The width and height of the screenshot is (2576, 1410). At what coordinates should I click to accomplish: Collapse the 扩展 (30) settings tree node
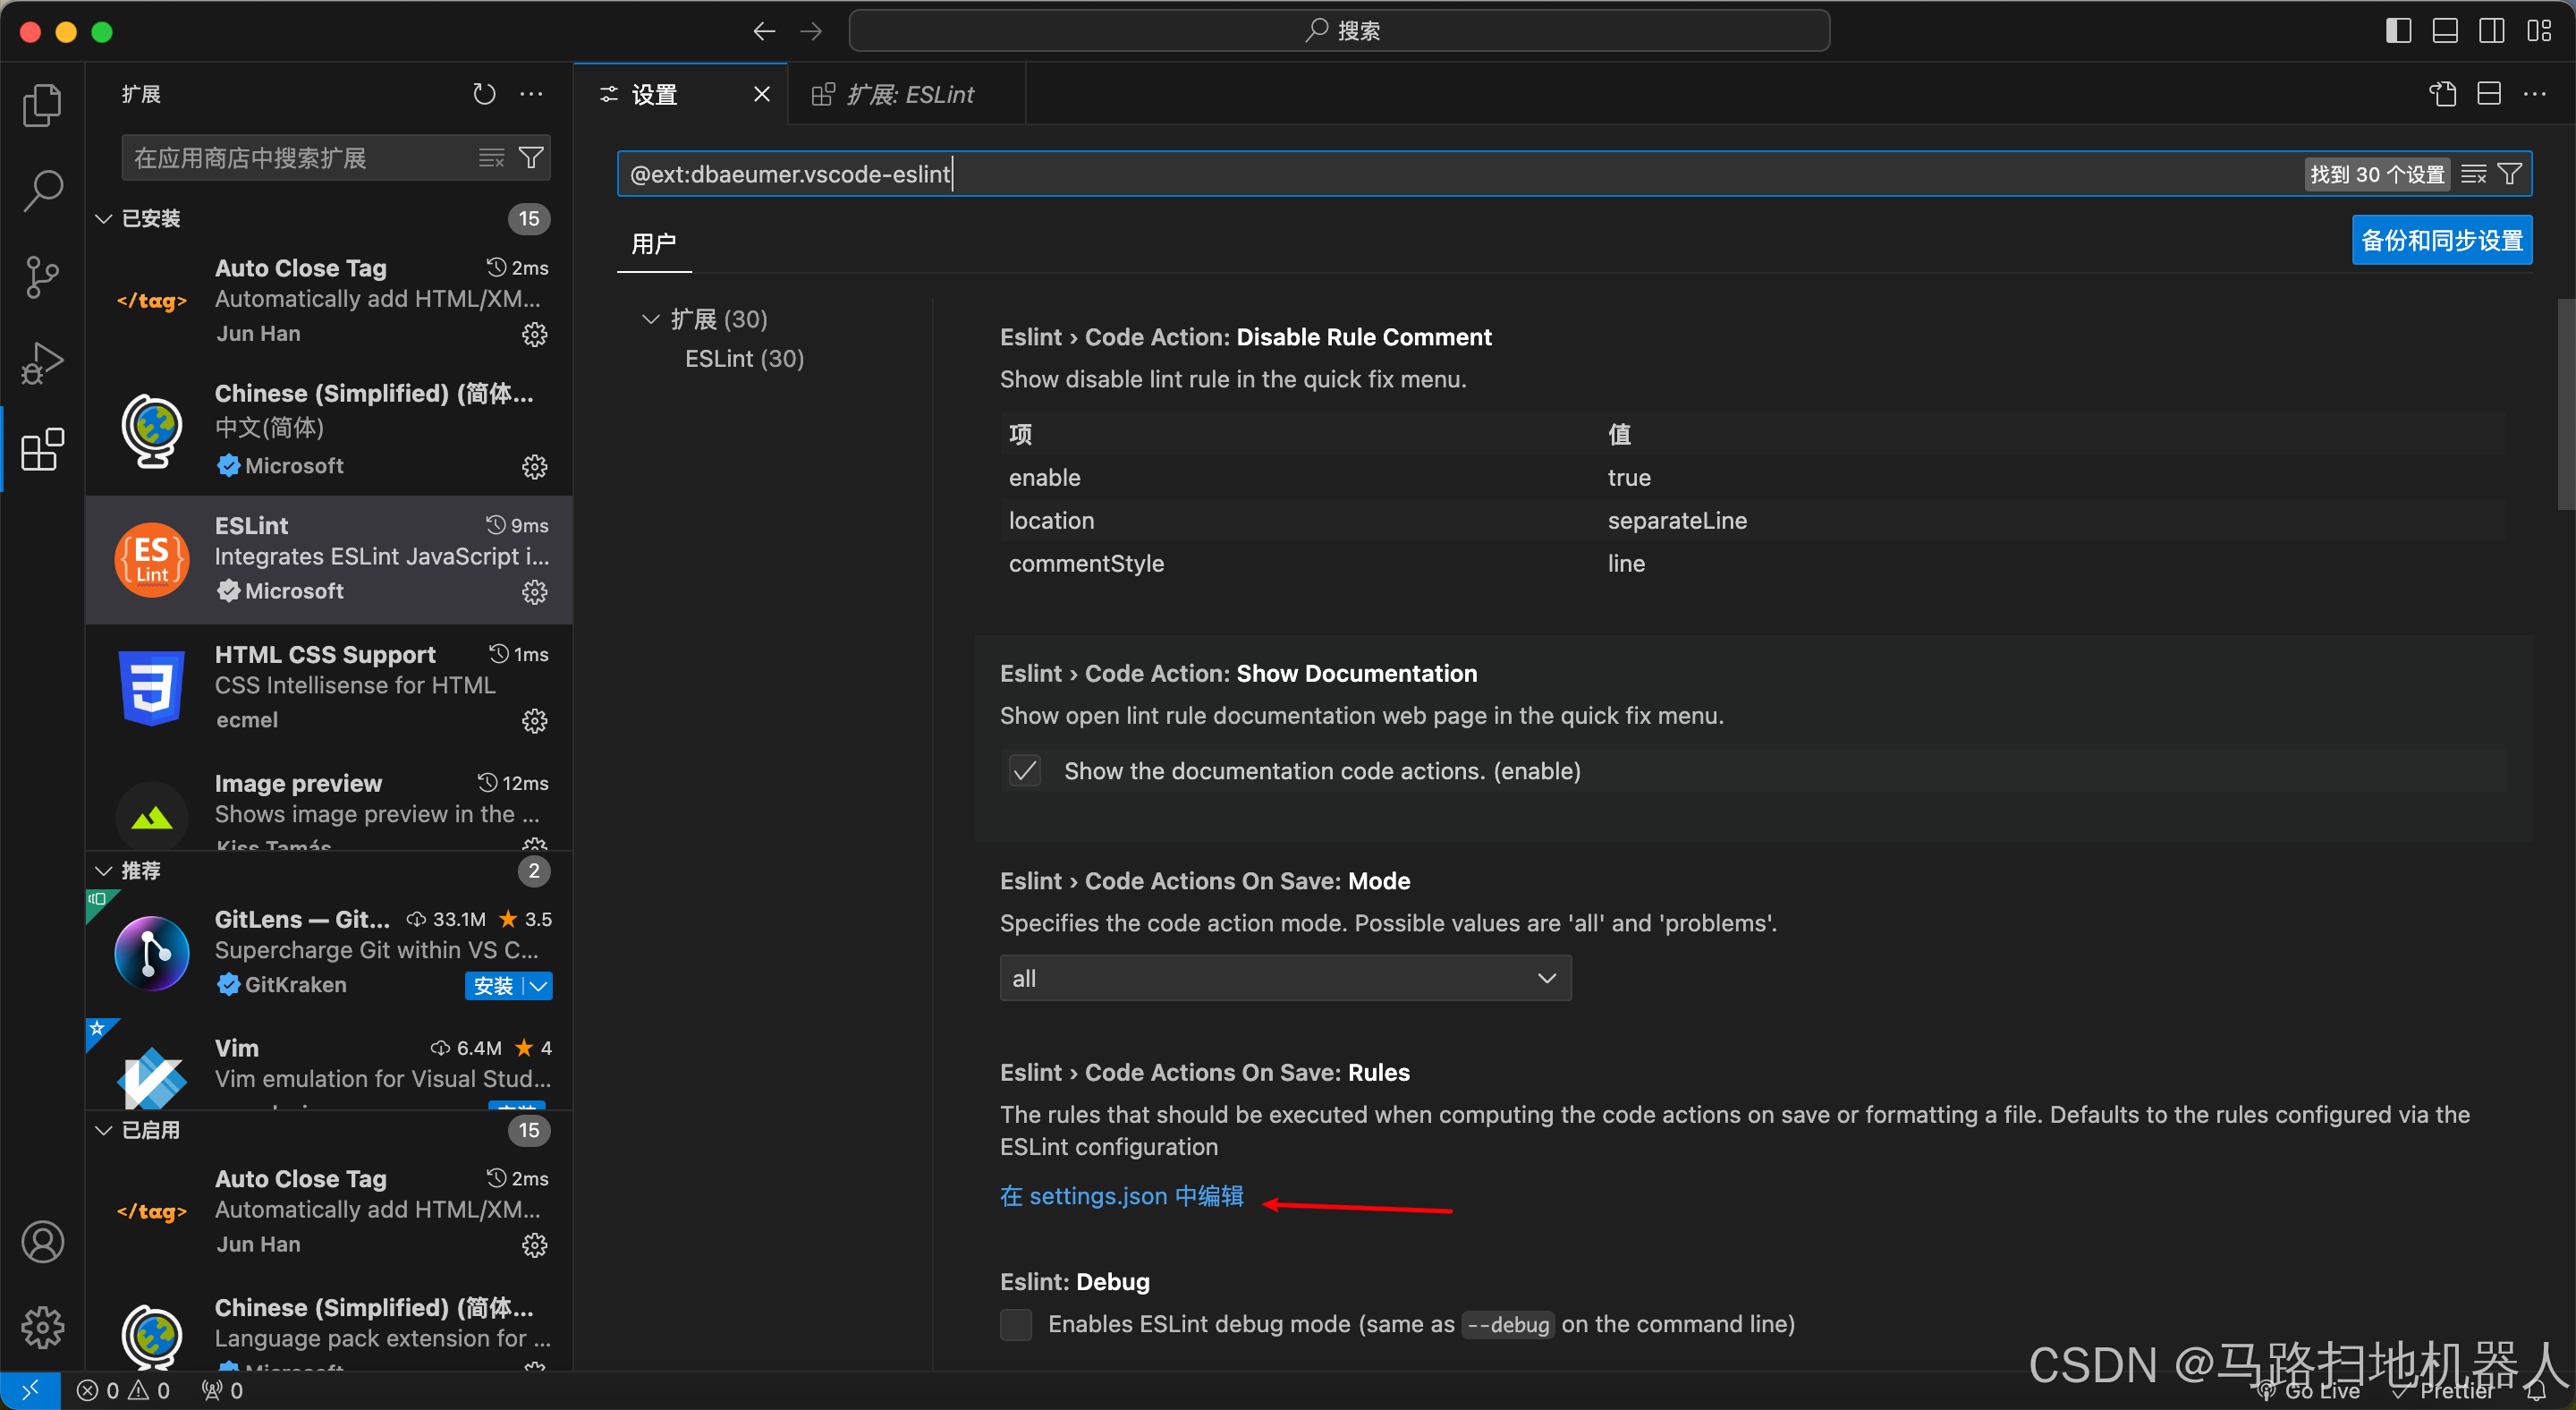tap(651, 319)
